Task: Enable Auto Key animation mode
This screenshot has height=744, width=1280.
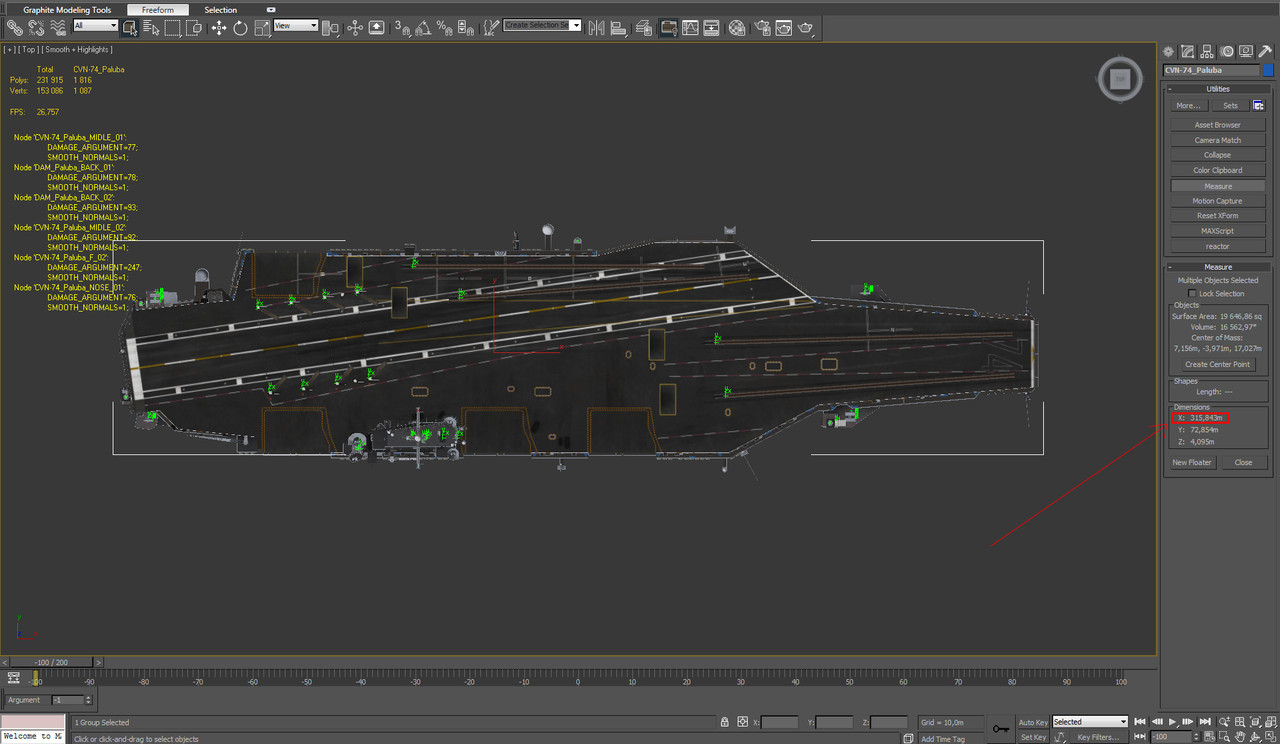Action: point(1032,721)
